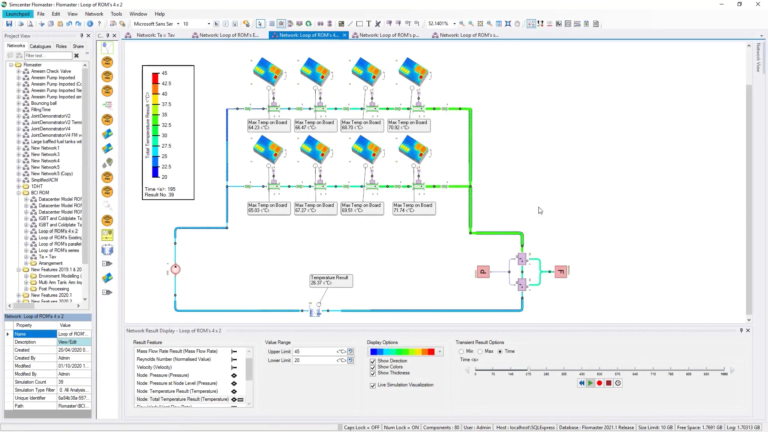Click the blue Info icon in the toolbar
768x432 pixels.
click(x=90, y=24)
